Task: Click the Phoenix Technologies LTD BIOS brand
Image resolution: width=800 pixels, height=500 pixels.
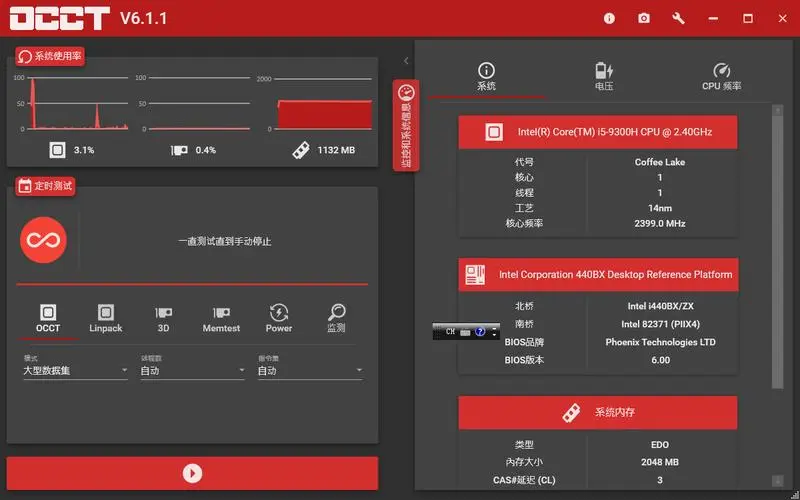Action: [x=660, y=342]
